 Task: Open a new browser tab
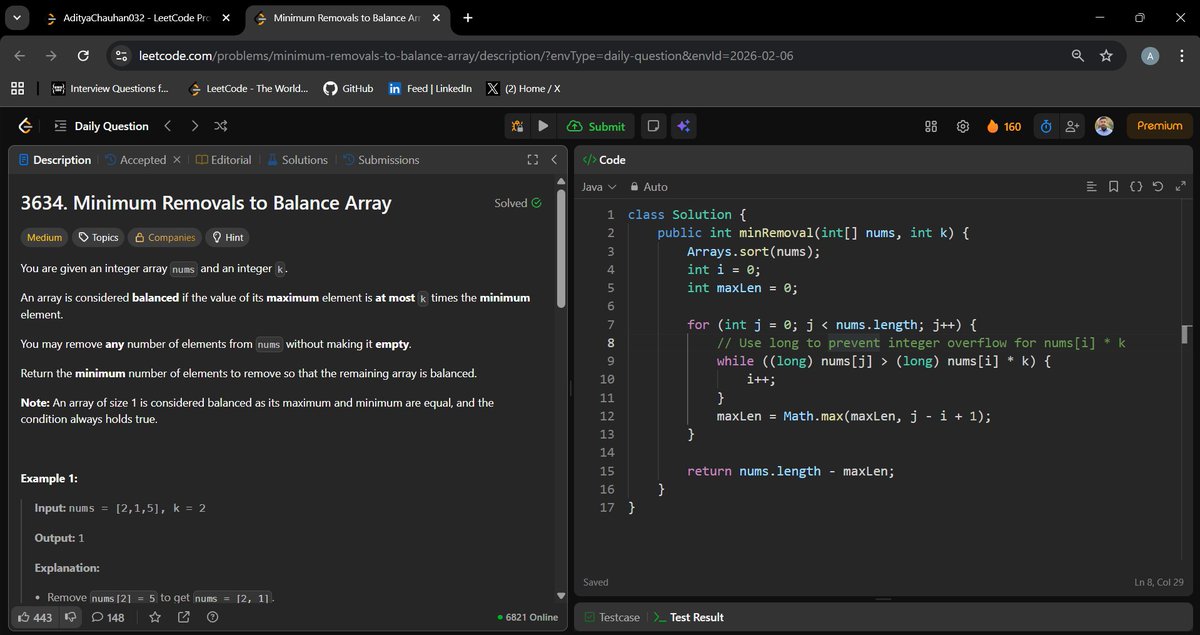coord(467,18)
